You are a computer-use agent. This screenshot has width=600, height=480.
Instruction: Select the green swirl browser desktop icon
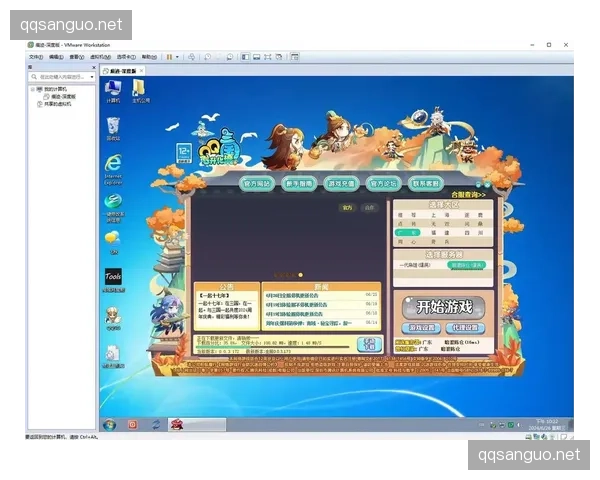tap(113, 208)
